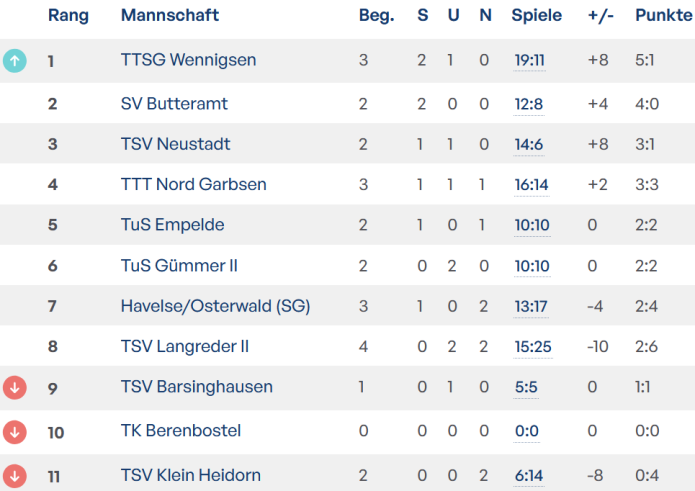695x491 pixels.
Task: Click the Mannschaft column header
Action: pos(169,16)
